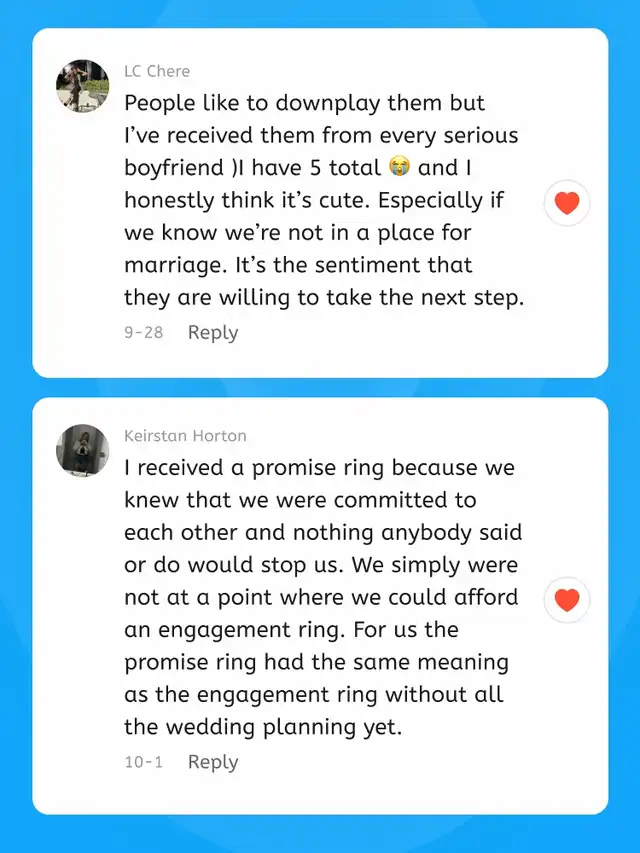Screen dimensions: 640x853
Task: Reply to LC Chere's comment
Action: [213, 332]
